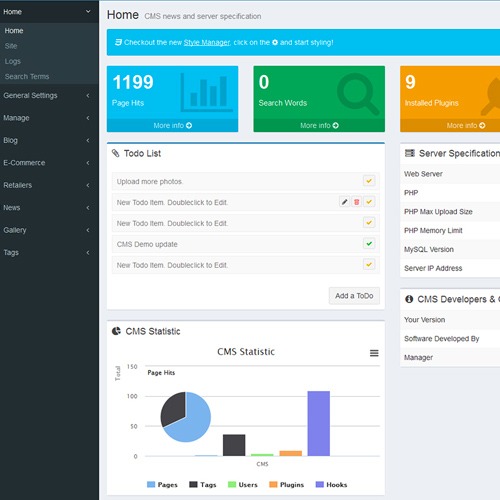Open the Manage menu label

(16, 118)
